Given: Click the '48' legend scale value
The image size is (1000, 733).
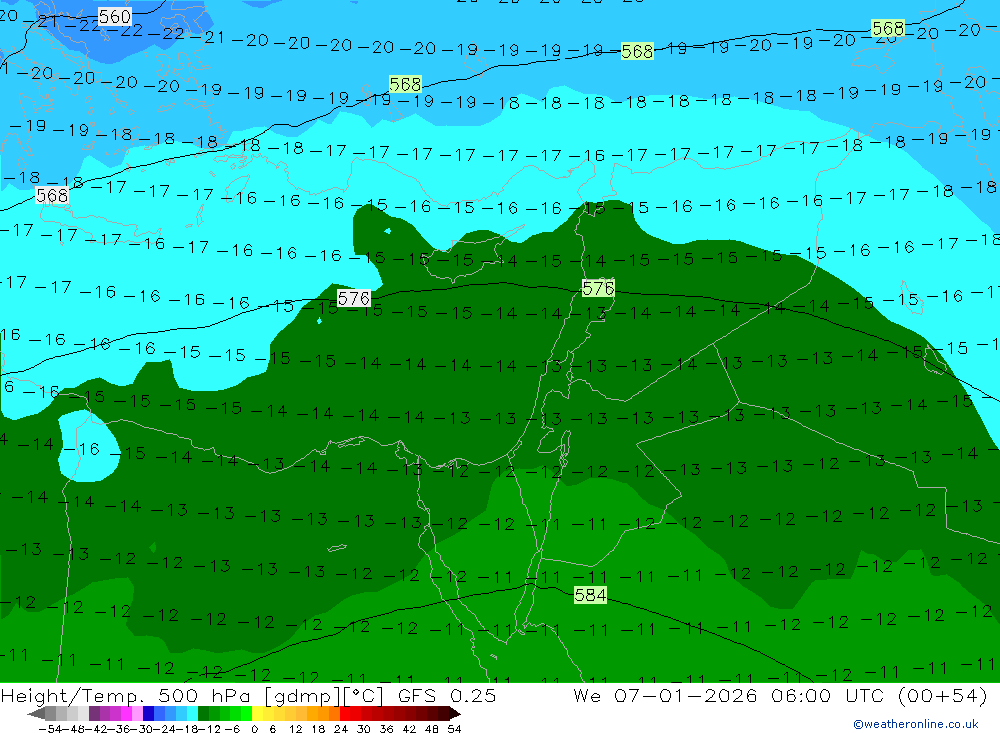Looking at the screenshot, I should tap(432, 729).
